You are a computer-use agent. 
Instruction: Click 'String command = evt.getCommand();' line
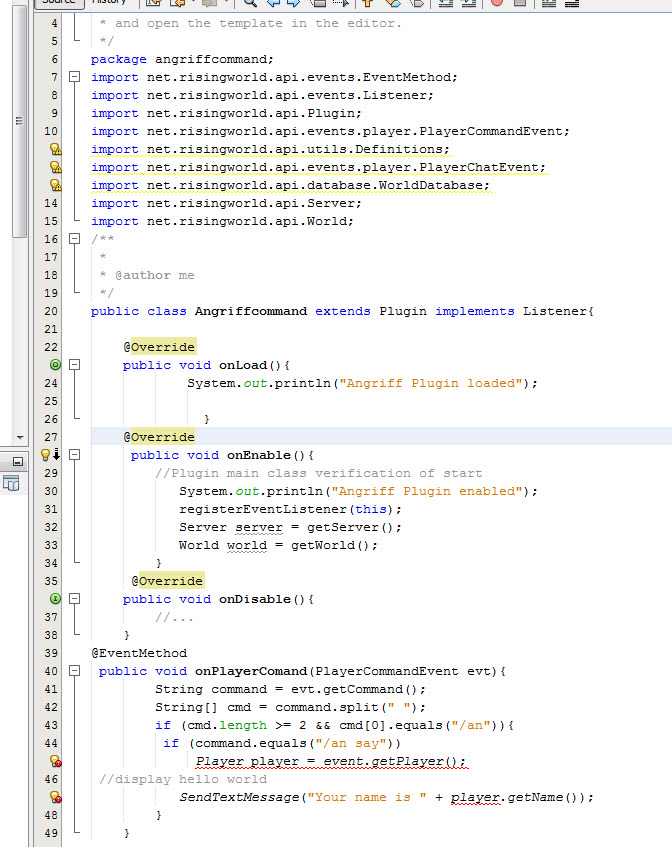(290, 689)
